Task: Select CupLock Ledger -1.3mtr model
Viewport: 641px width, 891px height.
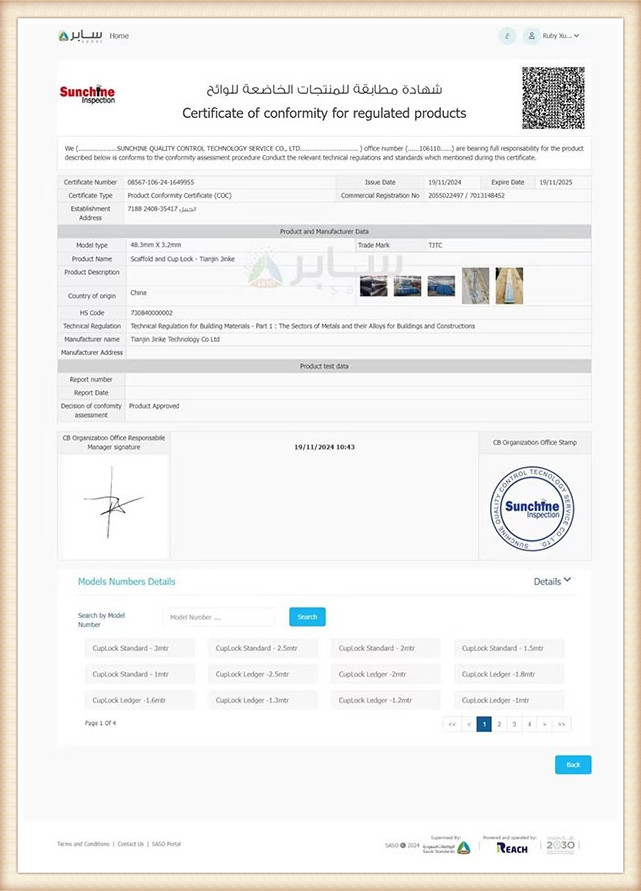Action: 263,701
